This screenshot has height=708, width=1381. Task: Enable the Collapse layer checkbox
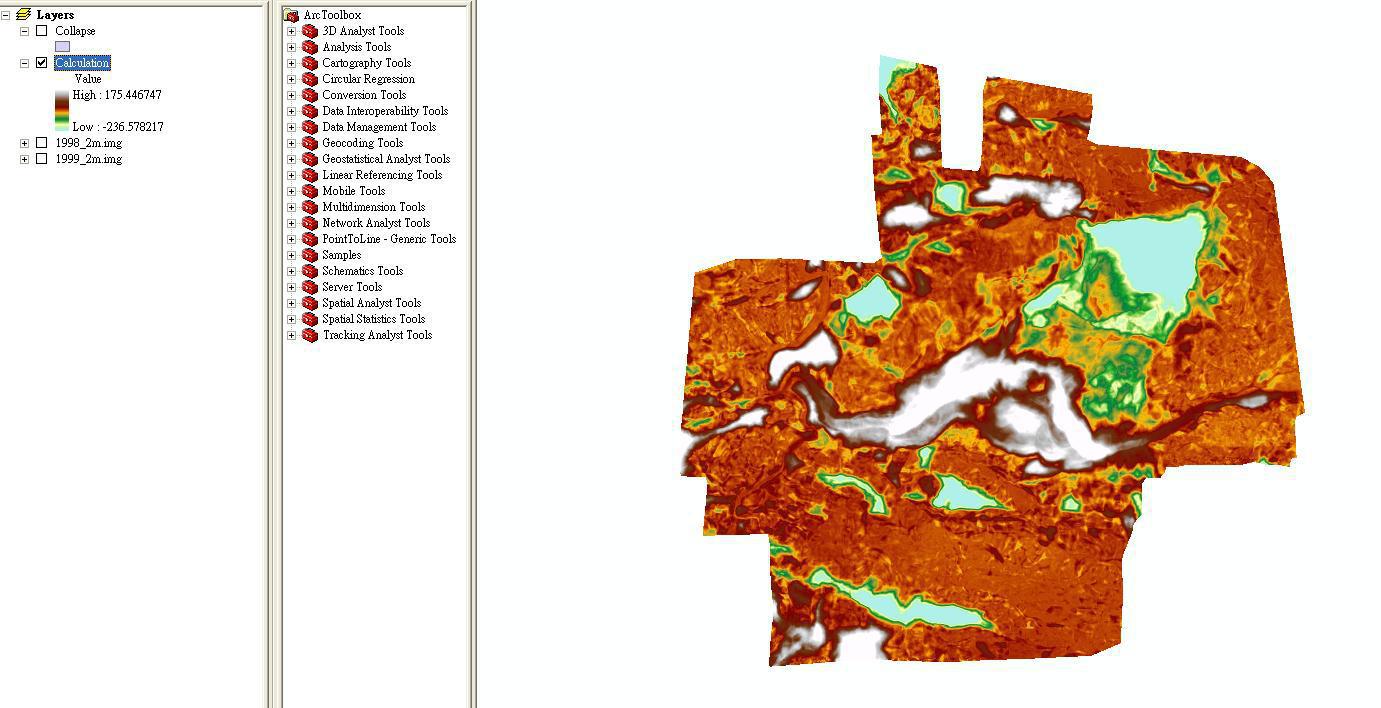click(x=41, y=31)
